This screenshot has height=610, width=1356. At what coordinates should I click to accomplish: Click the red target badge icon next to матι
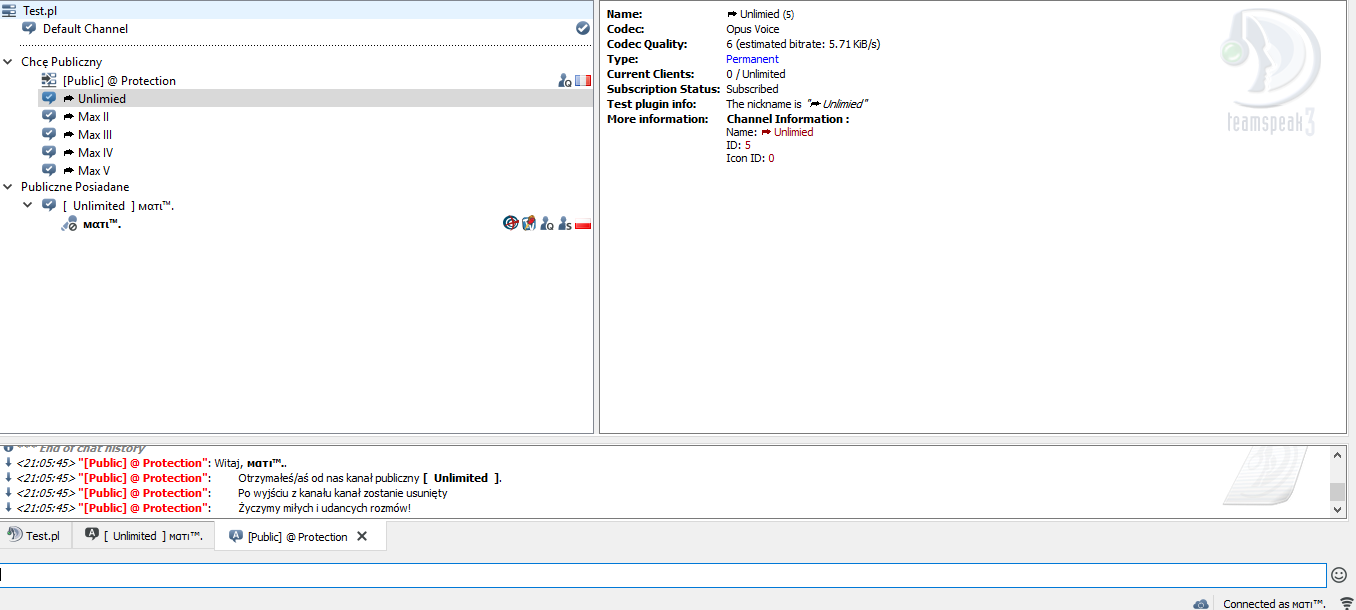pyautogui.click(x=510, y=224)
